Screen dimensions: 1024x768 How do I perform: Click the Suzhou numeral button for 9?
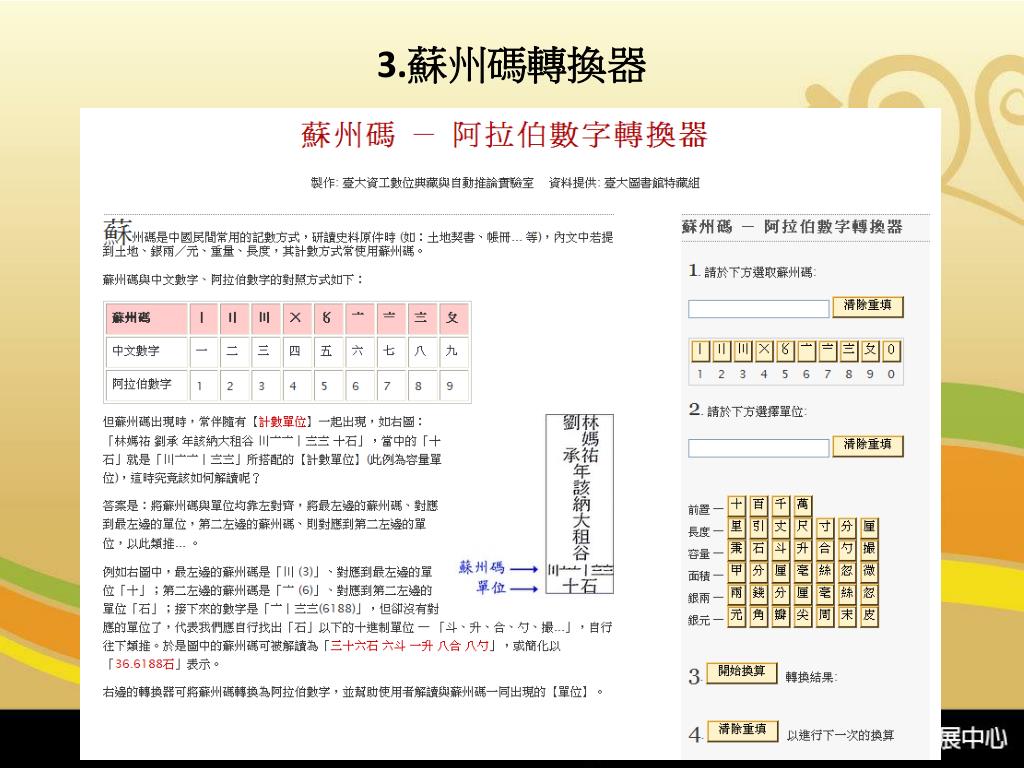pyautogui.click(x=870, y=351)
